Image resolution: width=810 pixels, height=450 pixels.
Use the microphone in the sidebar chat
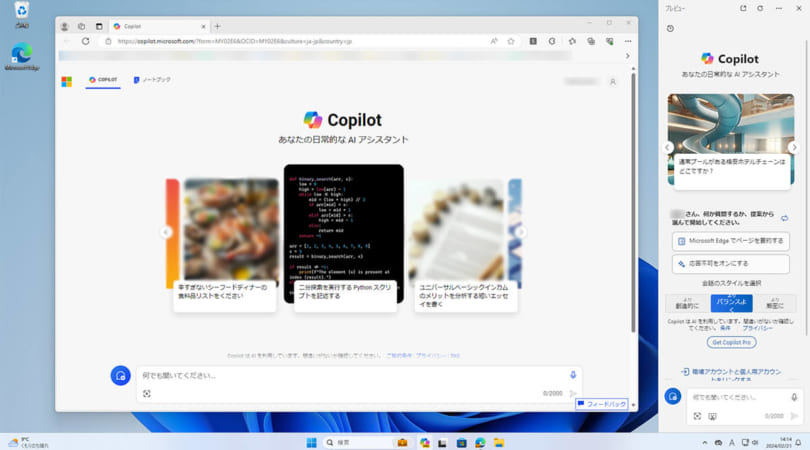click(x=794, y=397)
